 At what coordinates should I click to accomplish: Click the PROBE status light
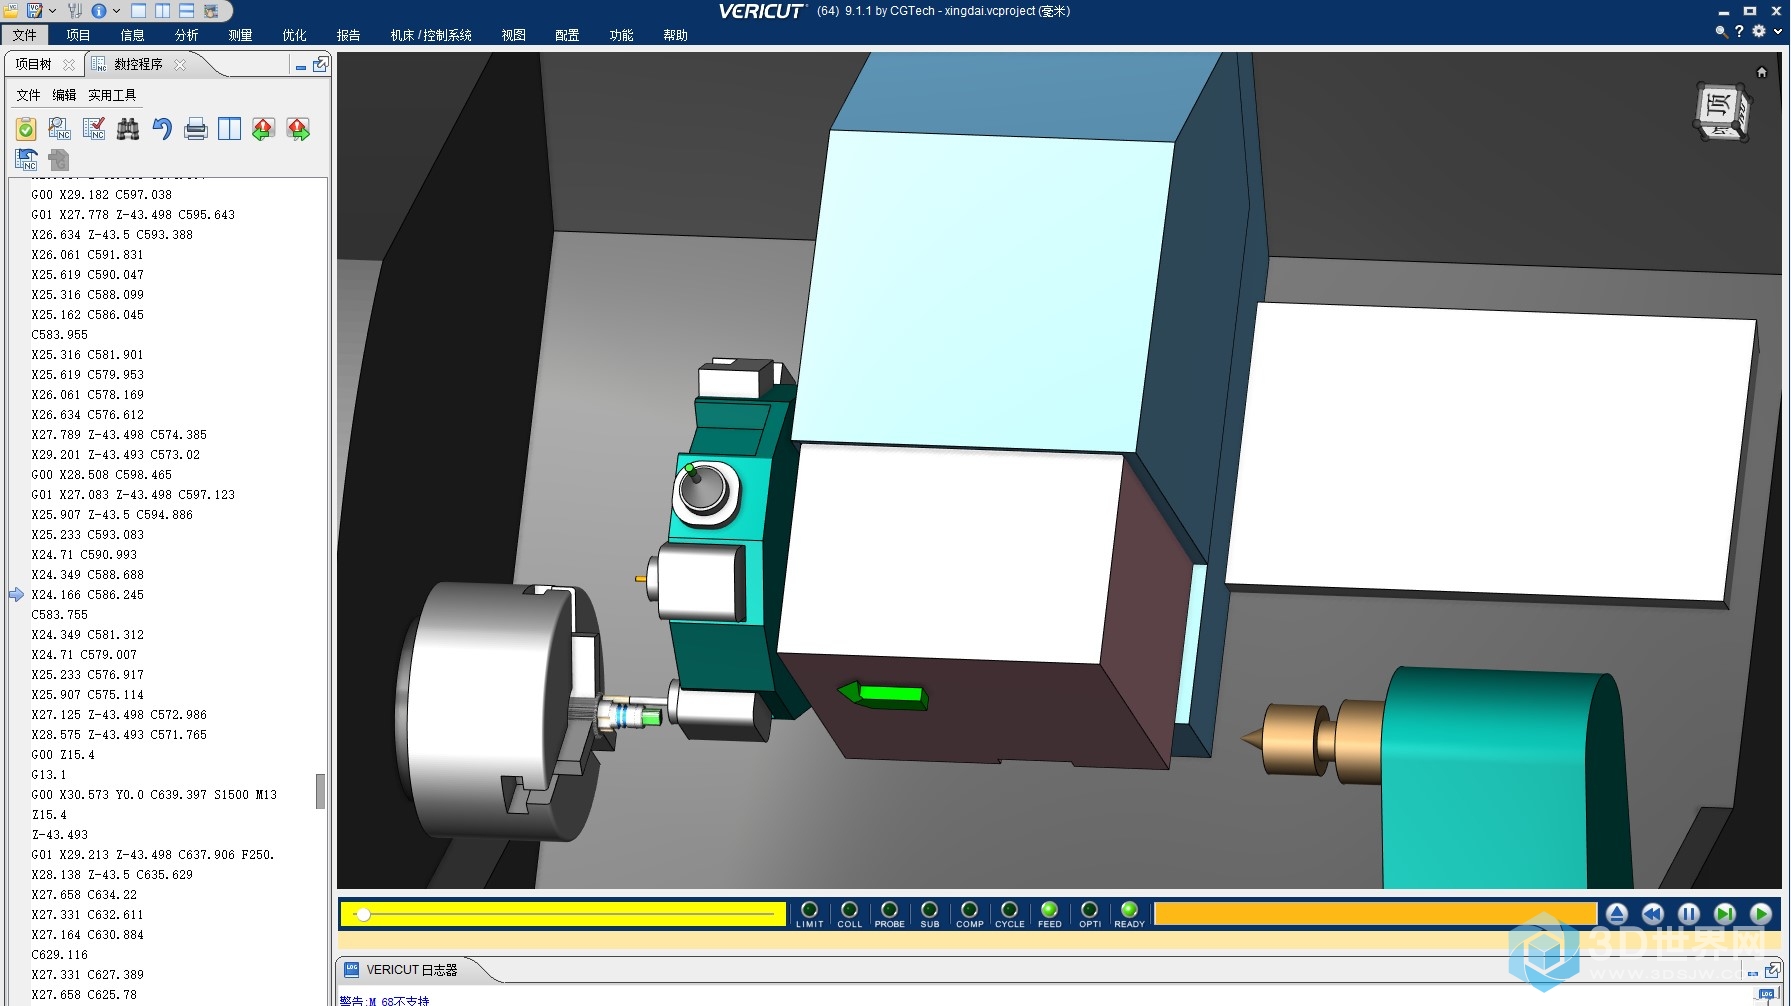pos(890,909)
